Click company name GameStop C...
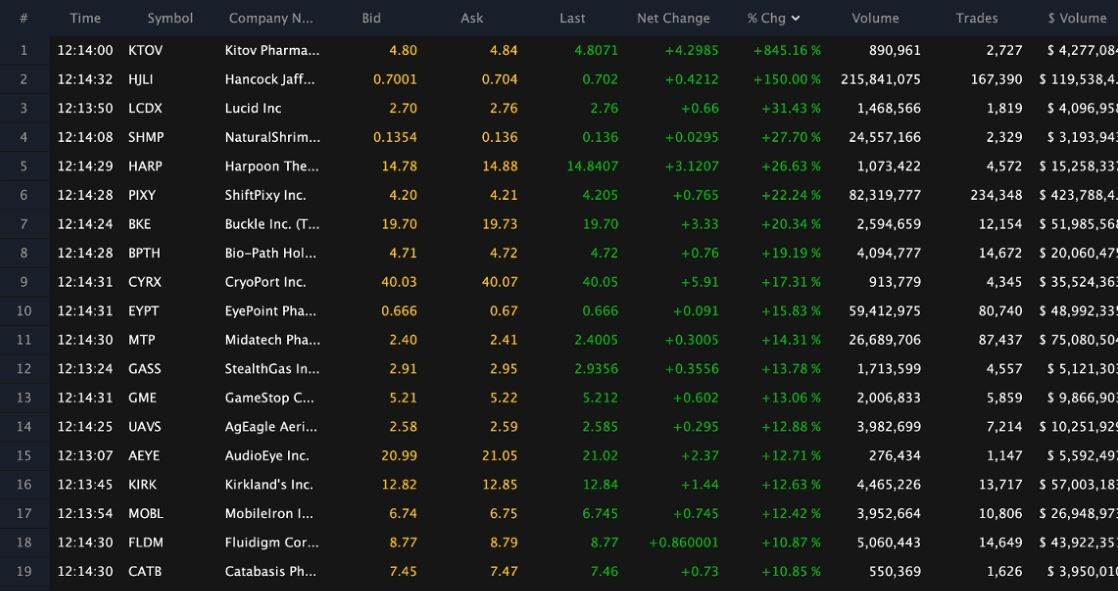 click(x=270, y=398)
